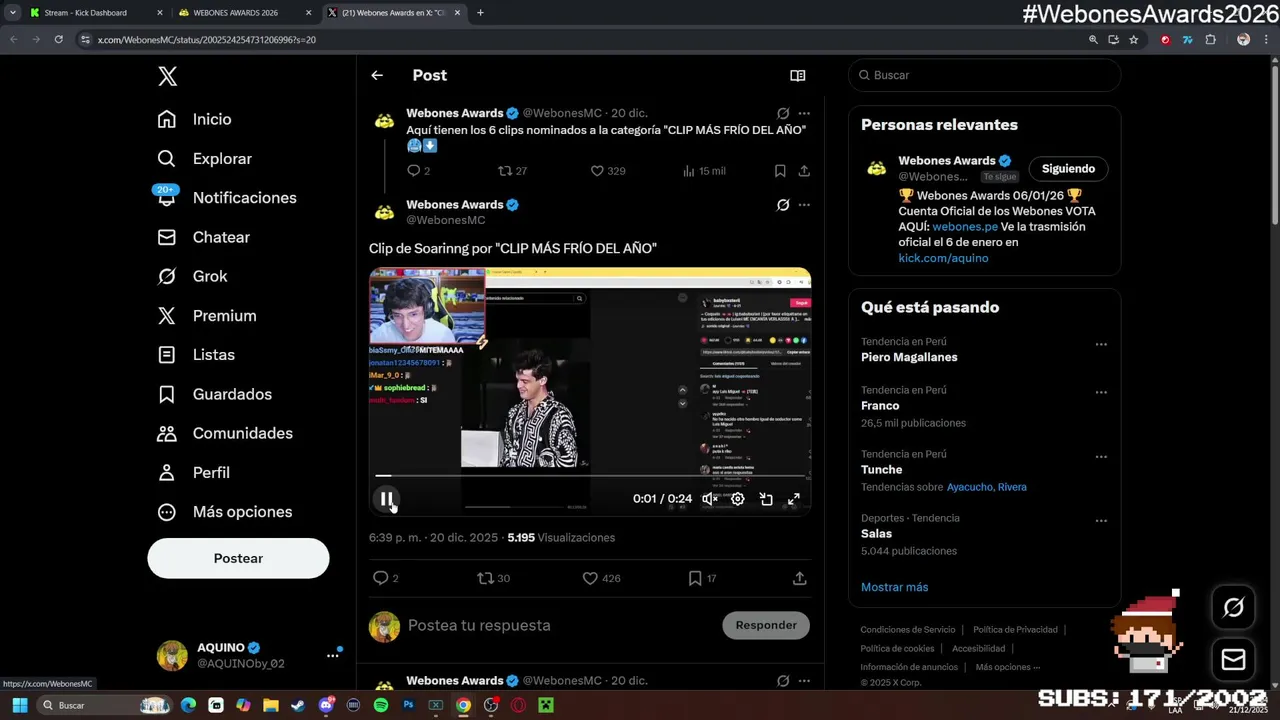
Task: Bookmark the first post by Webones Awards
Action: click(780, 171)
